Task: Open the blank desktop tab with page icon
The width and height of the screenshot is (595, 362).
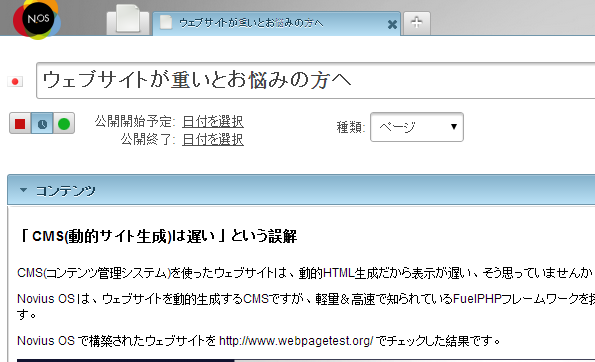Action: click(x=128, y=19)
